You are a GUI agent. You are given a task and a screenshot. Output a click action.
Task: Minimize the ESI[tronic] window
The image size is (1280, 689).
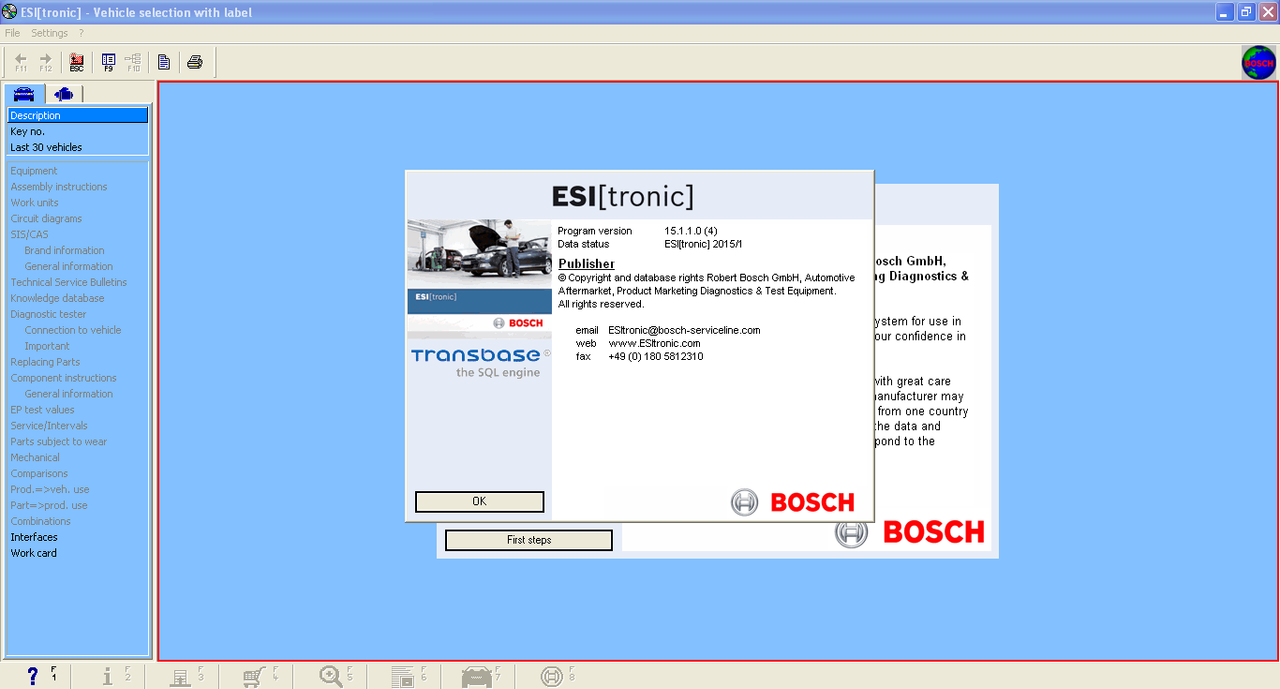[1225, 12]
